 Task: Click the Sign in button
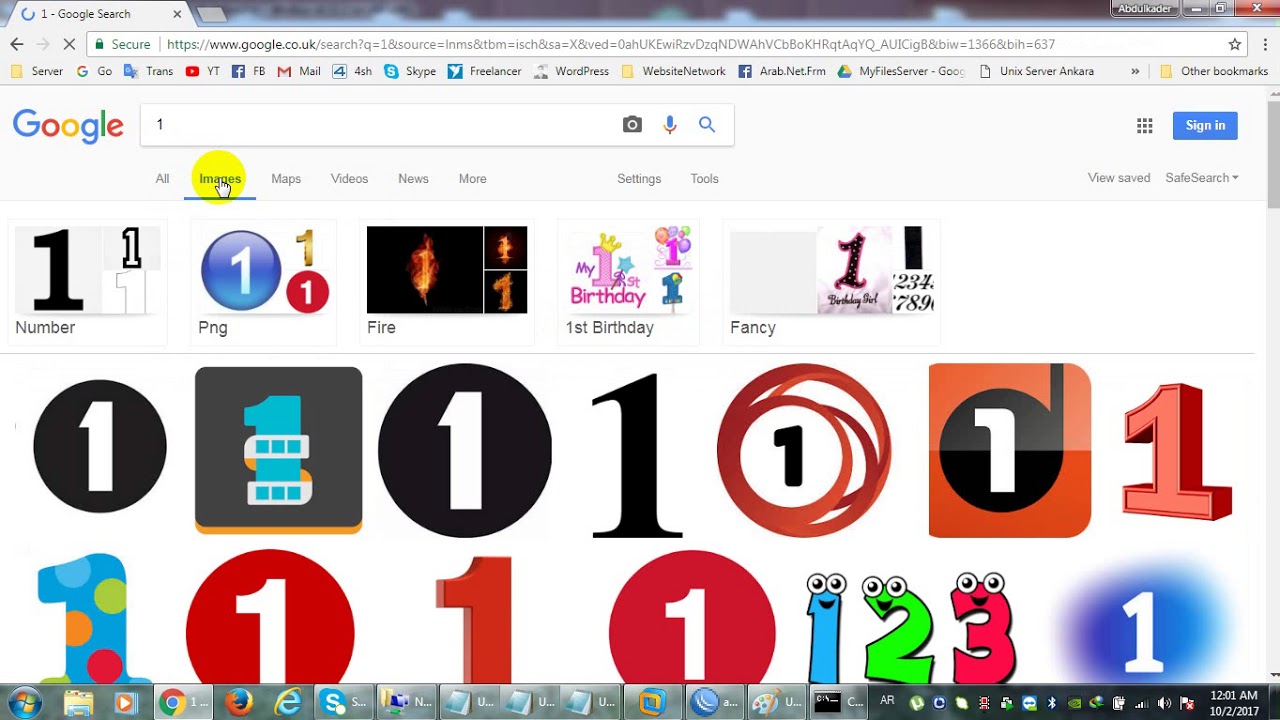pos(1205,126)
